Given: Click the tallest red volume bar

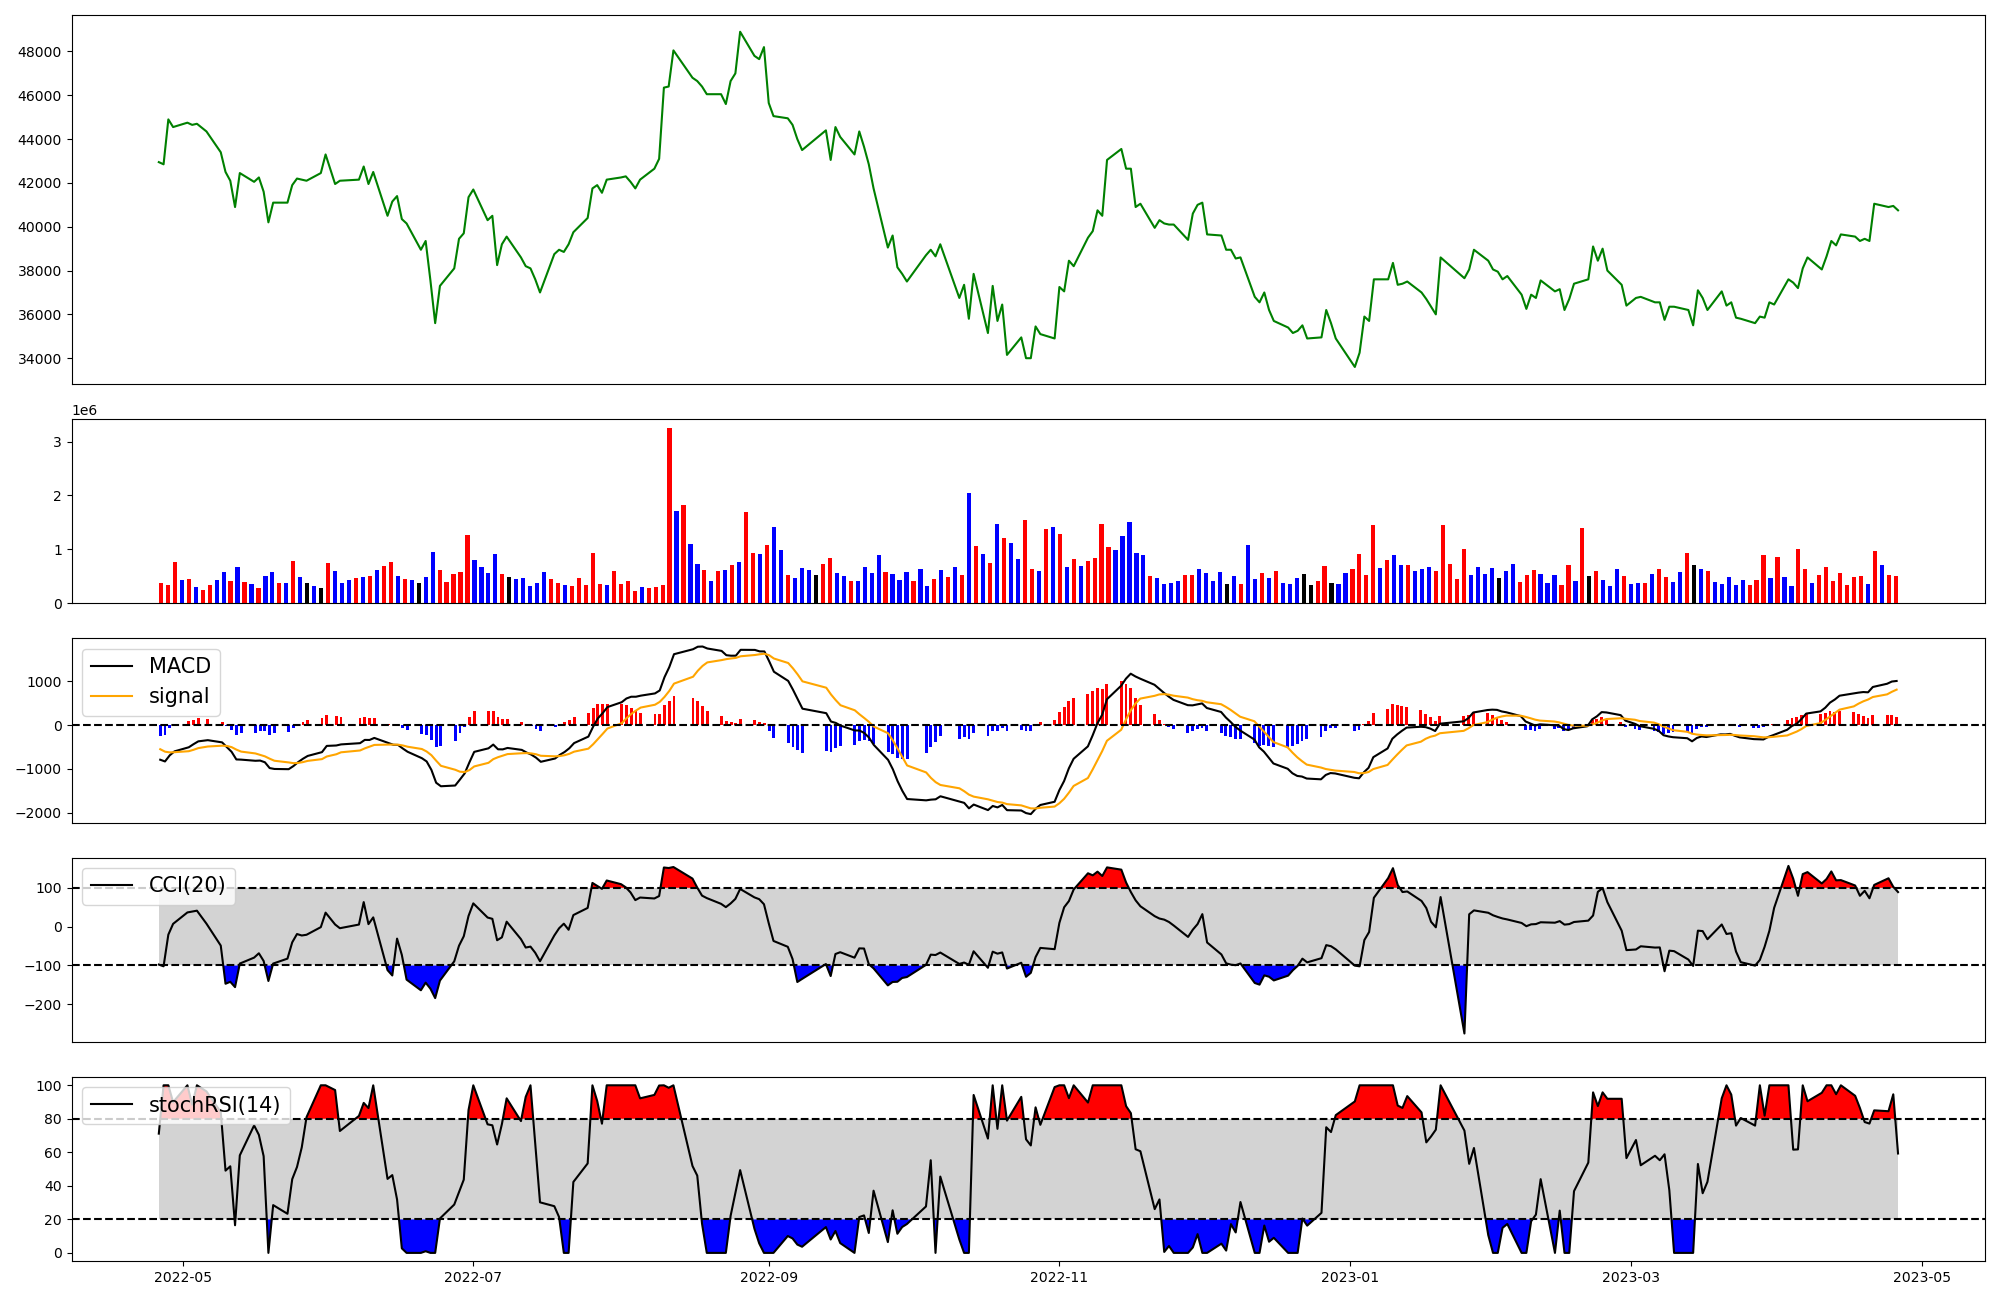Looking at the screenshot, I should coord(669,515).
